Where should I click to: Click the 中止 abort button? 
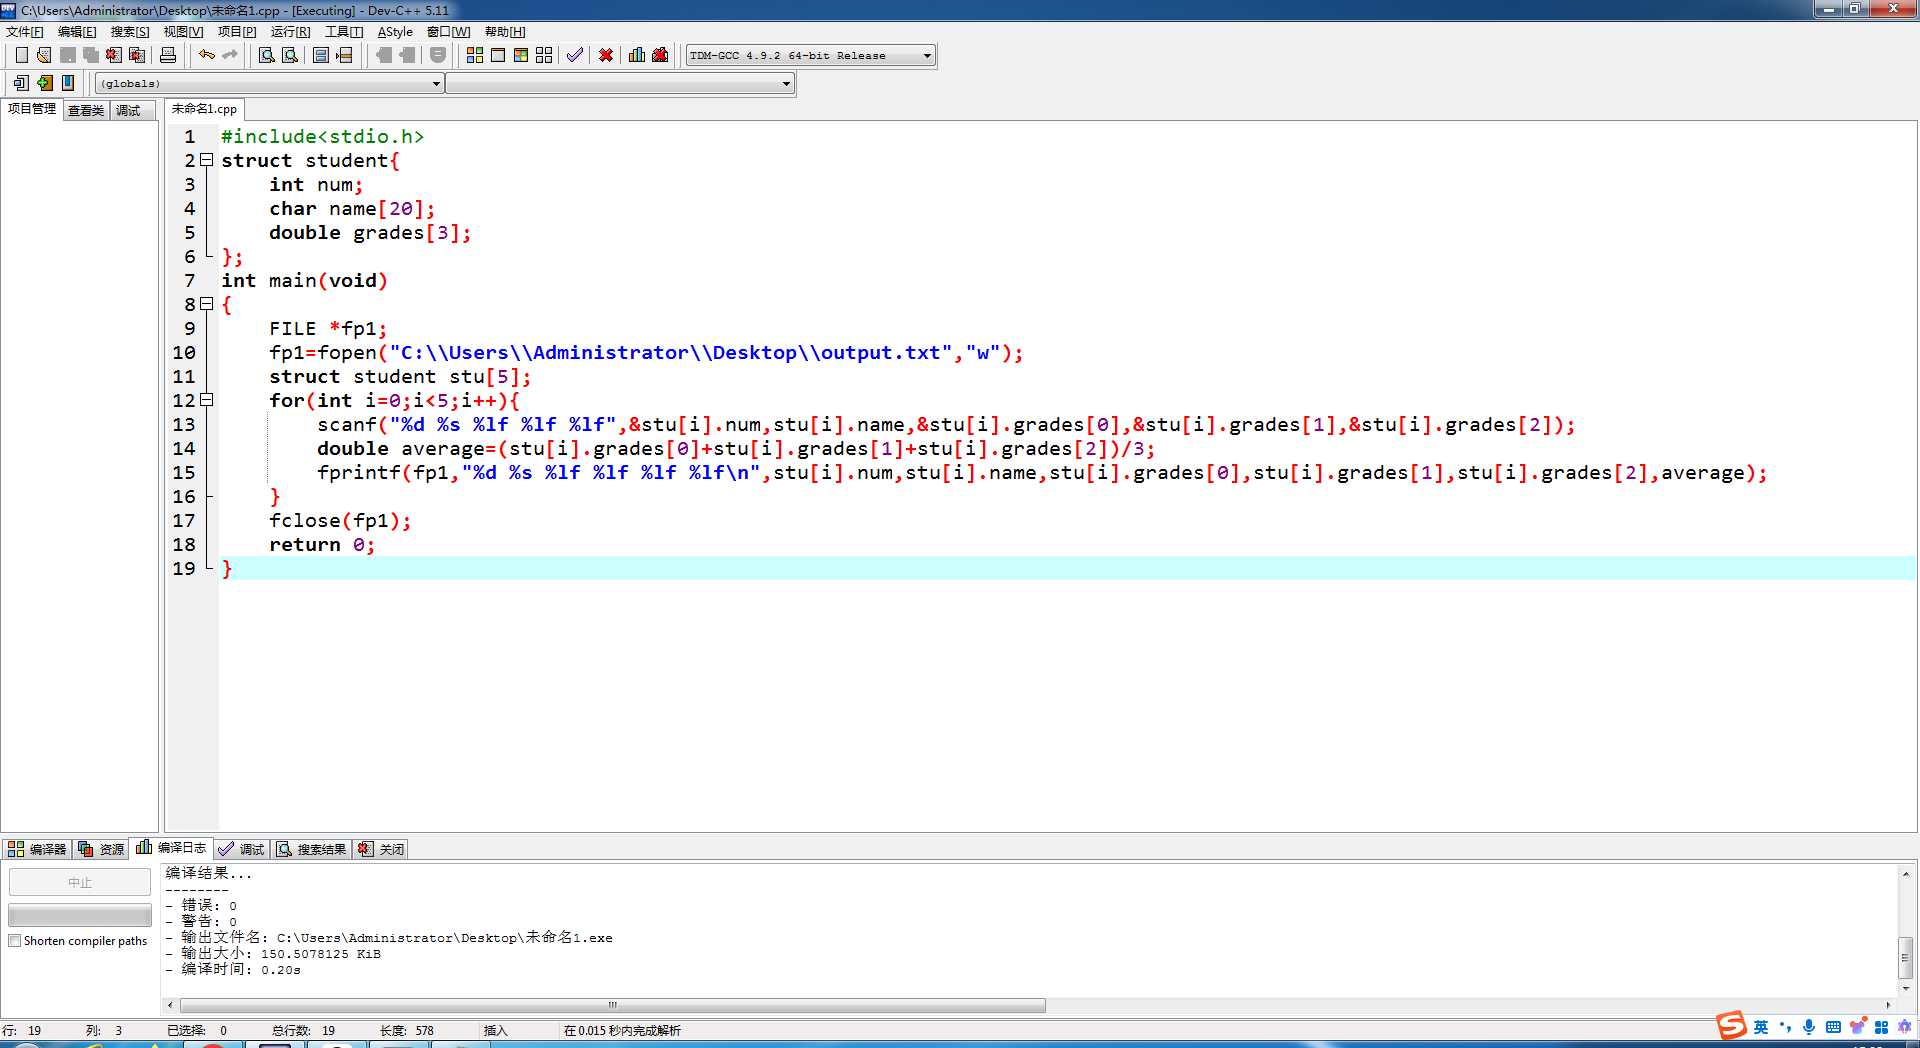tap(80, 882)
